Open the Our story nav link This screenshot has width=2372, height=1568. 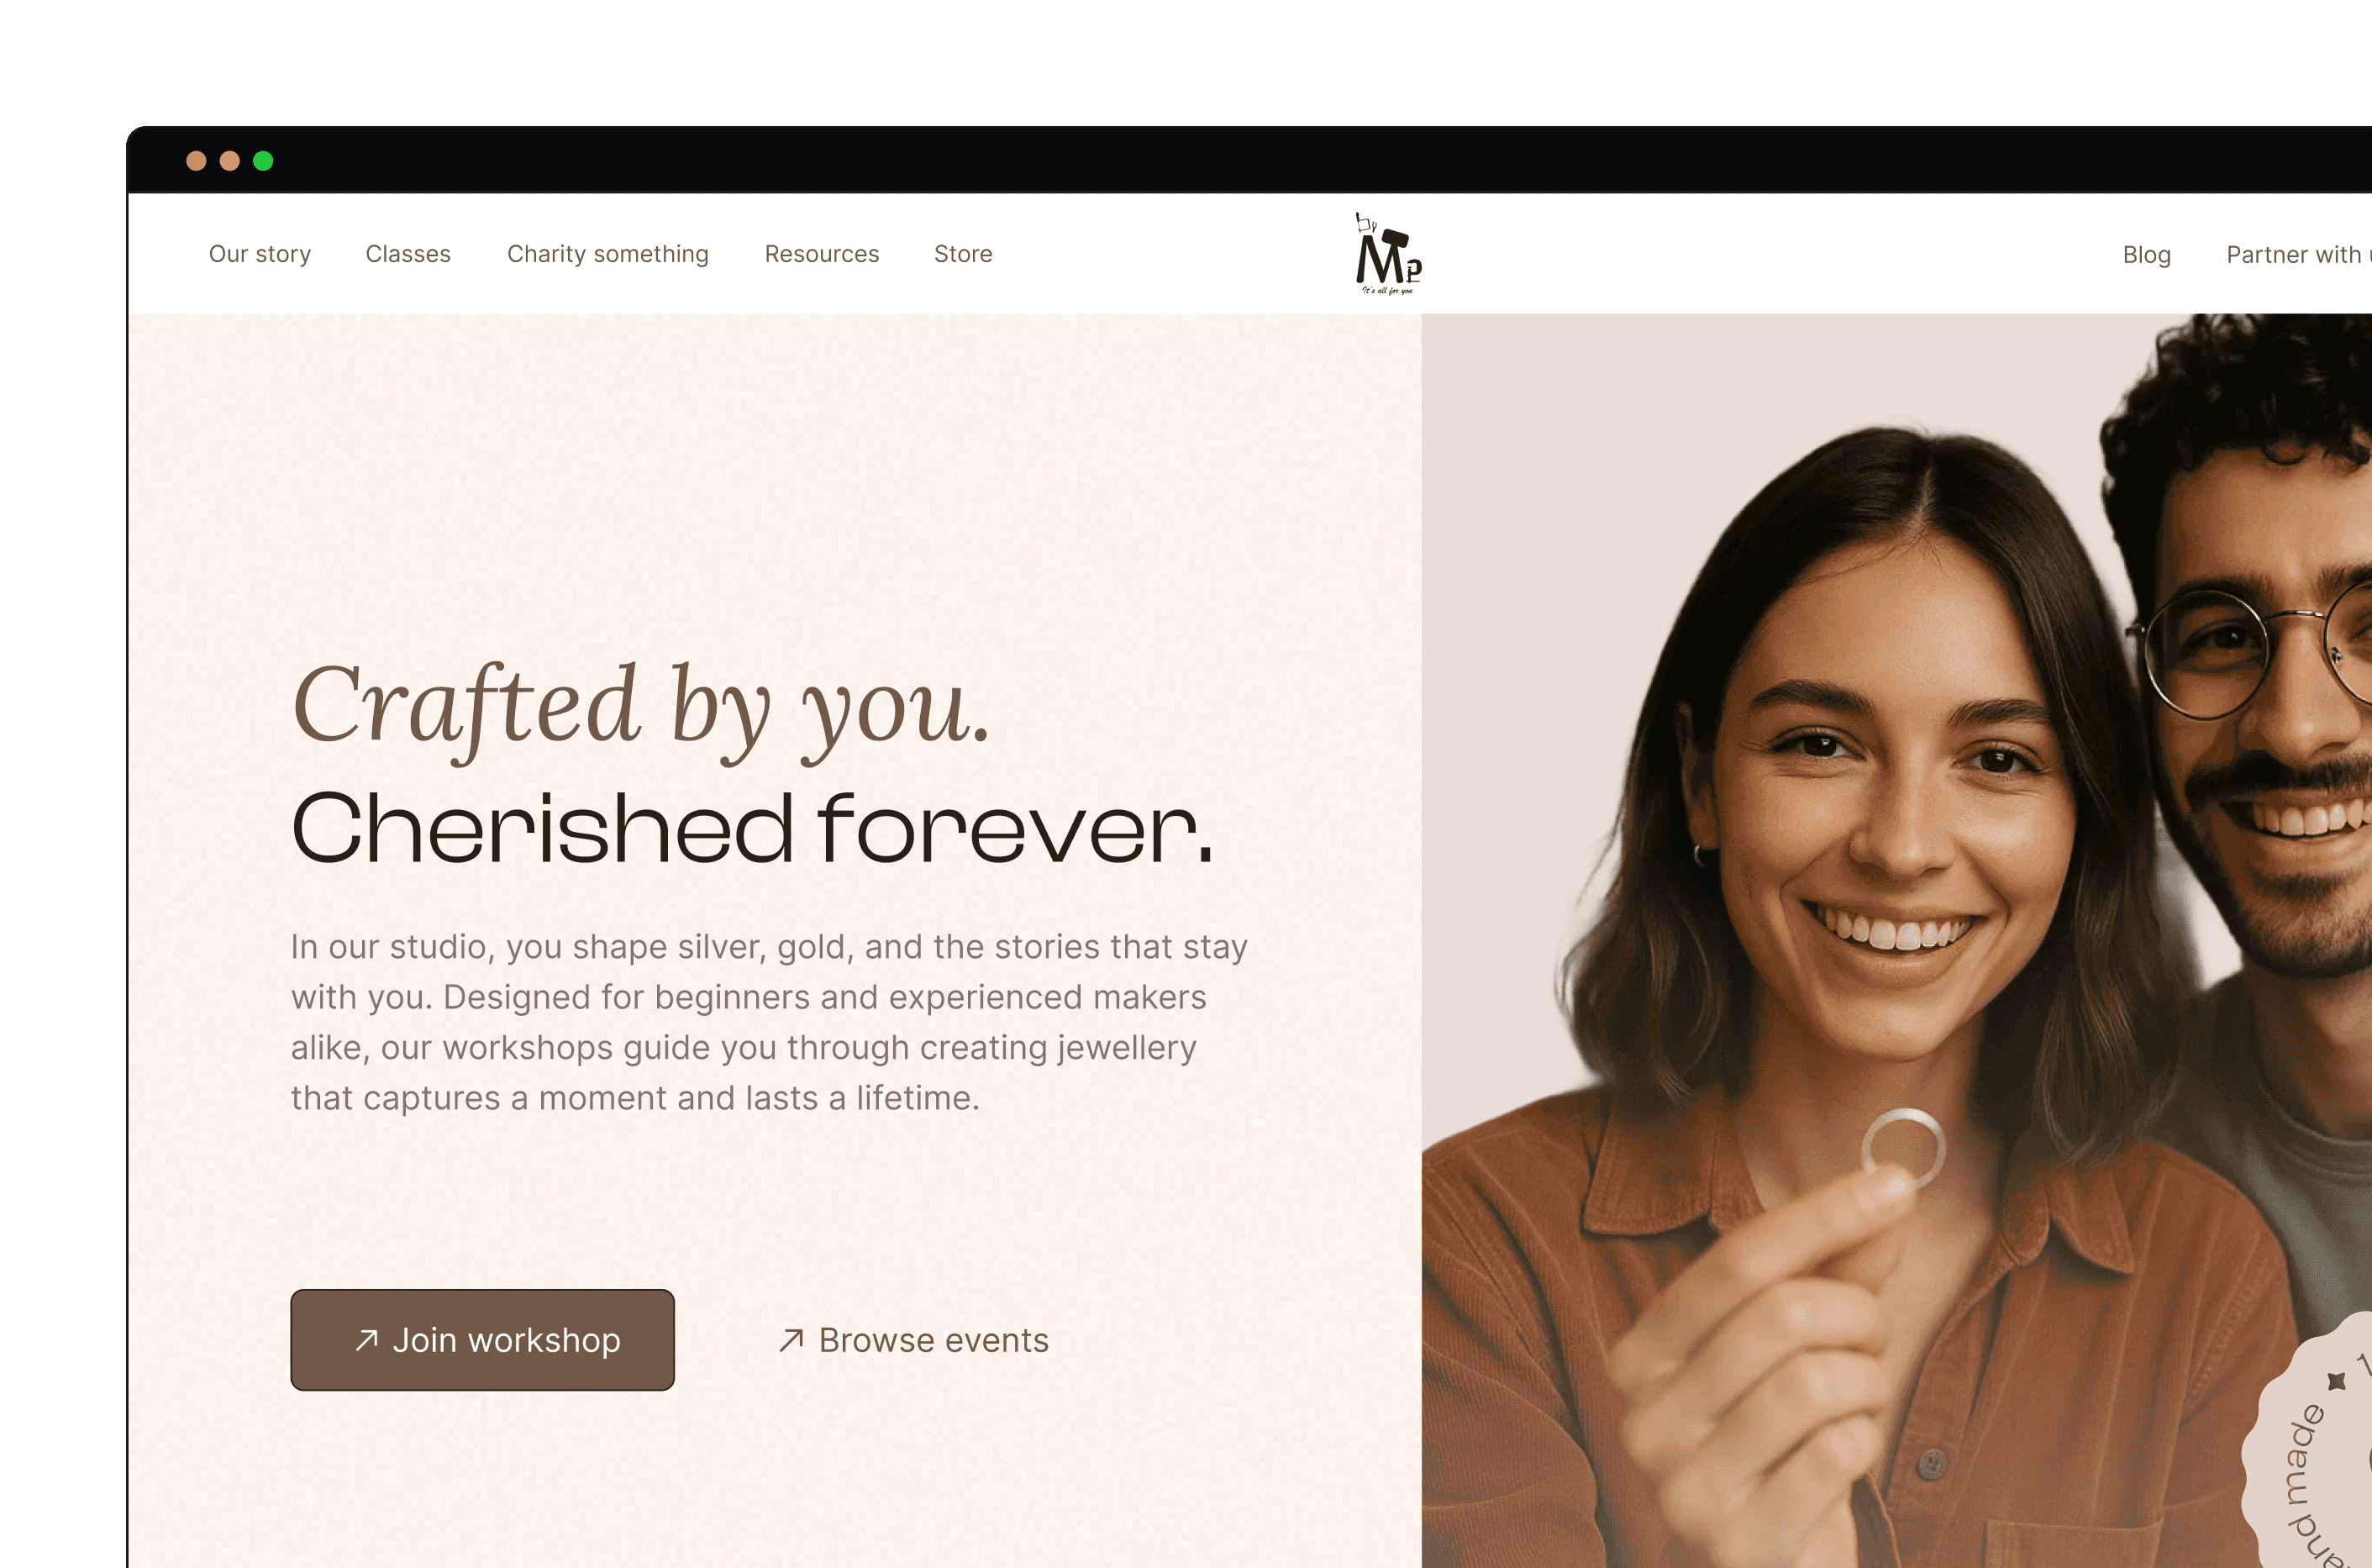point(260,254)
